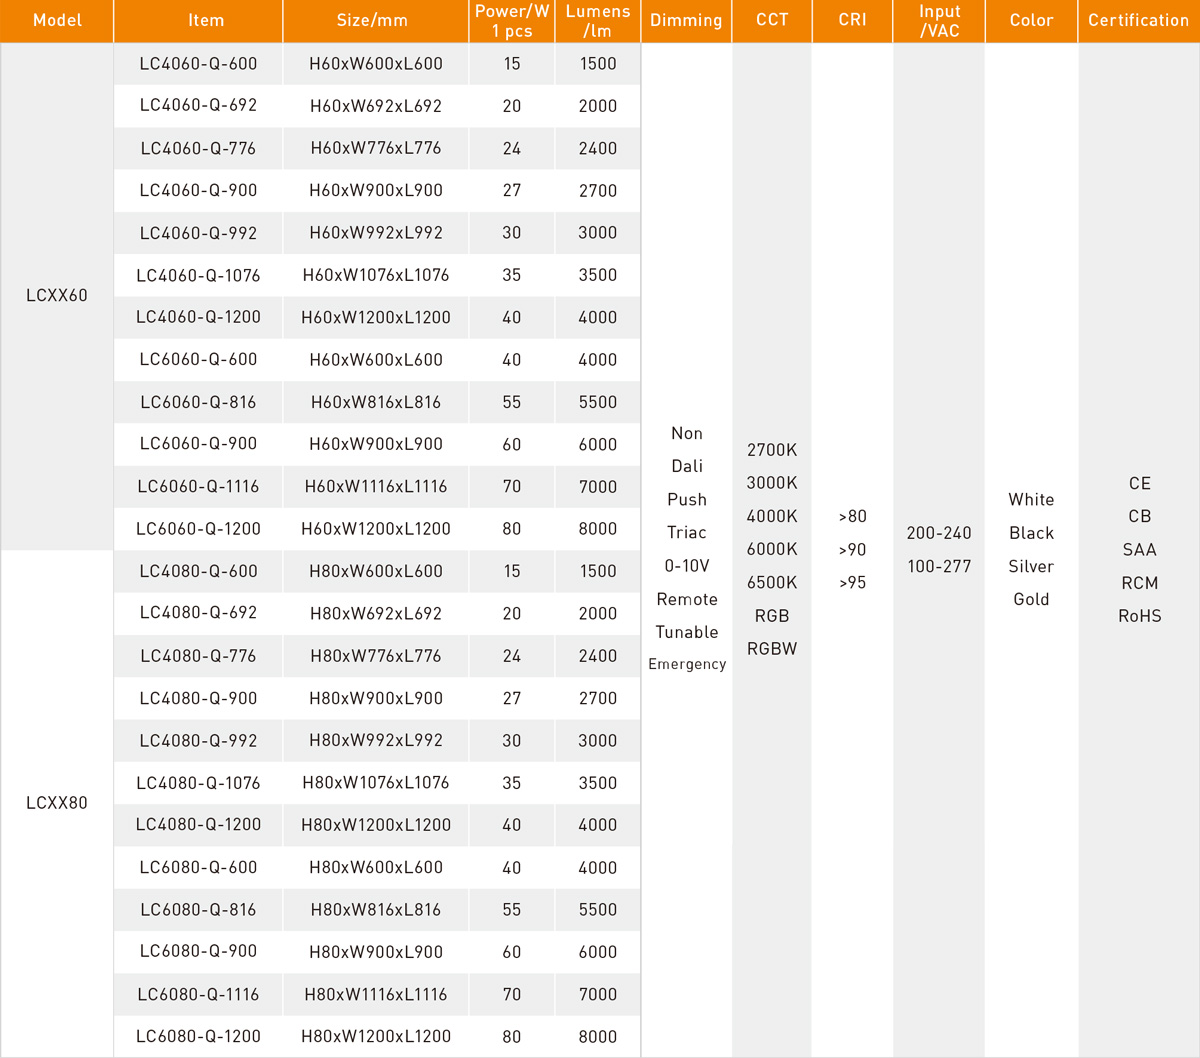Click item 'LC4060-Q-900'
The height and width of the screenshot is (1058, 1200).
[x=199, y=190]
